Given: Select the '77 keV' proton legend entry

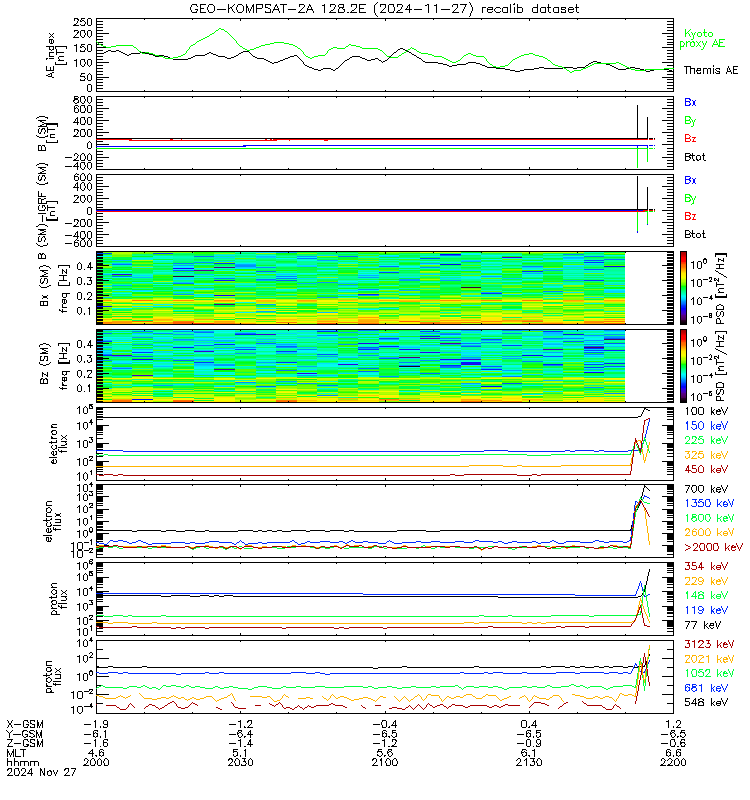Looking at the screenshot, I should pos(703,624).
